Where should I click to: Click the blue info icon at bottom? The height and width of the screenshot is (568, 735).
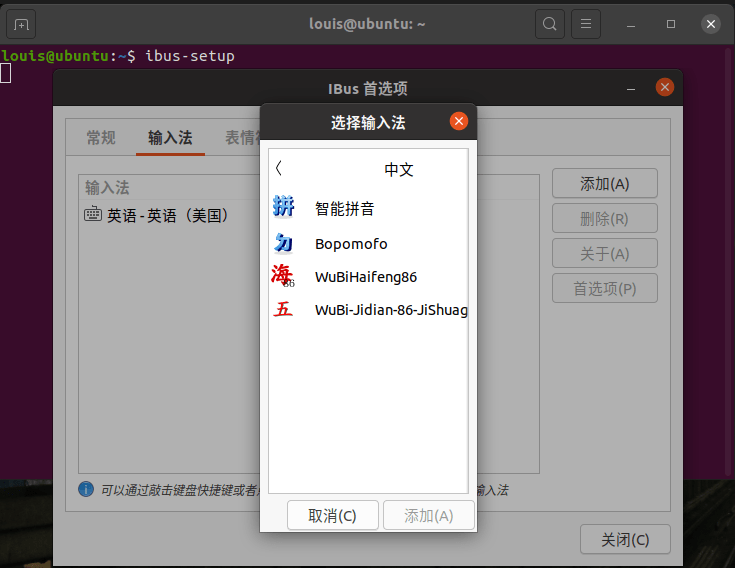(86, 489)
